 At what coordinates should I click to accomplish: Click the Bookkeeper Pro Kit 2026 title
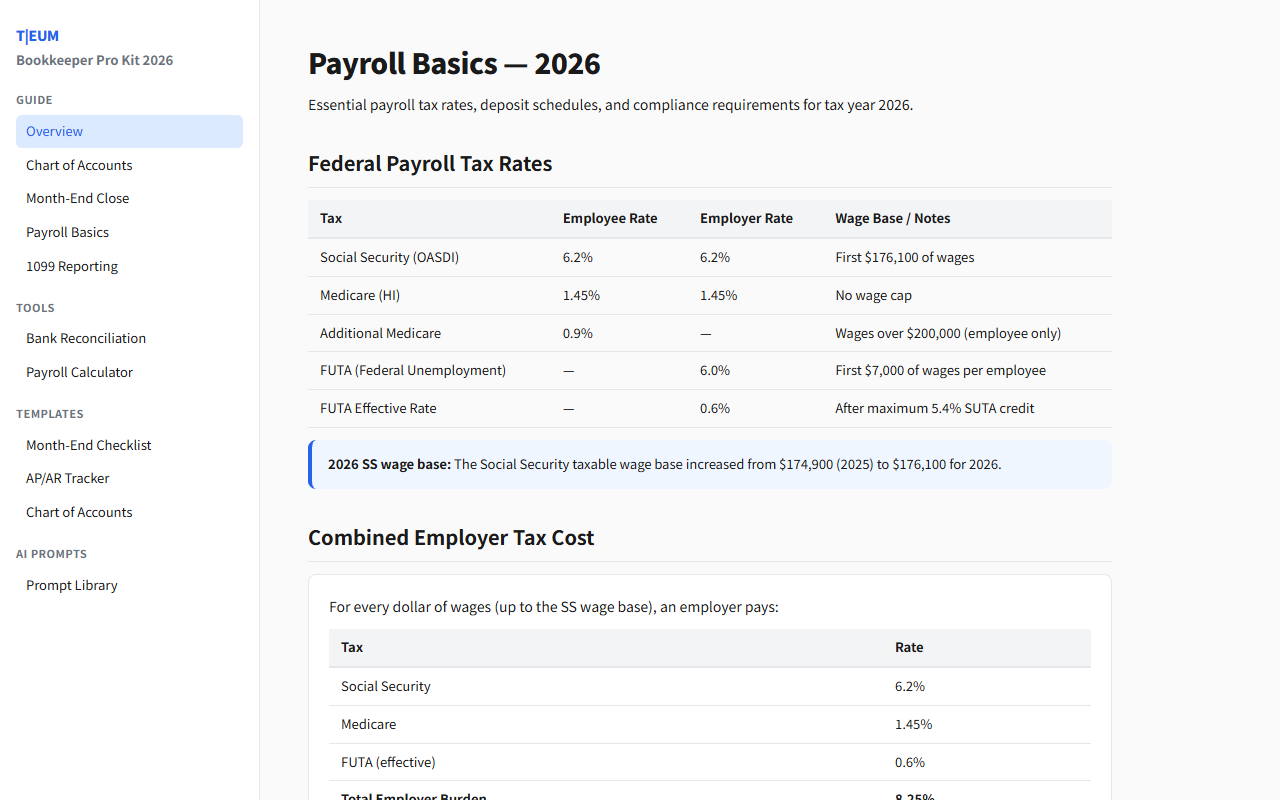[x=94, y=60]
